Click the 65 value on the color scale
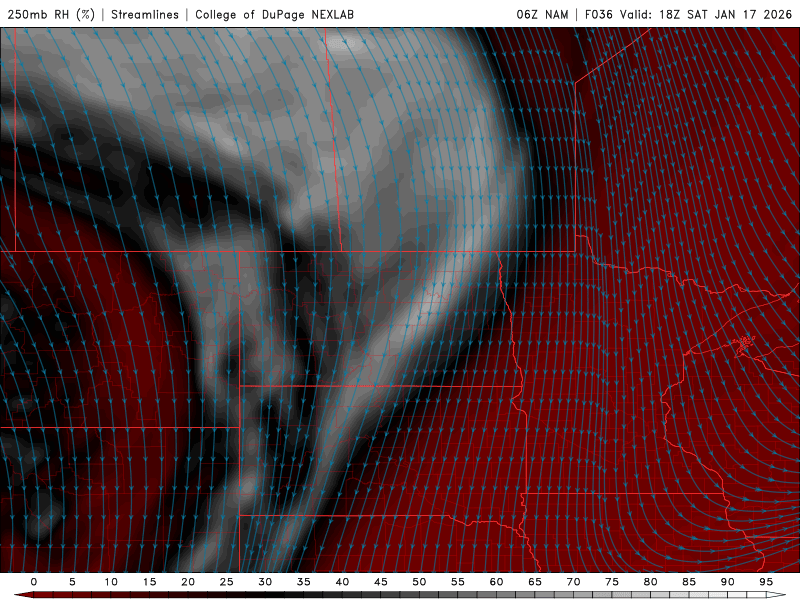 [534, 582]
